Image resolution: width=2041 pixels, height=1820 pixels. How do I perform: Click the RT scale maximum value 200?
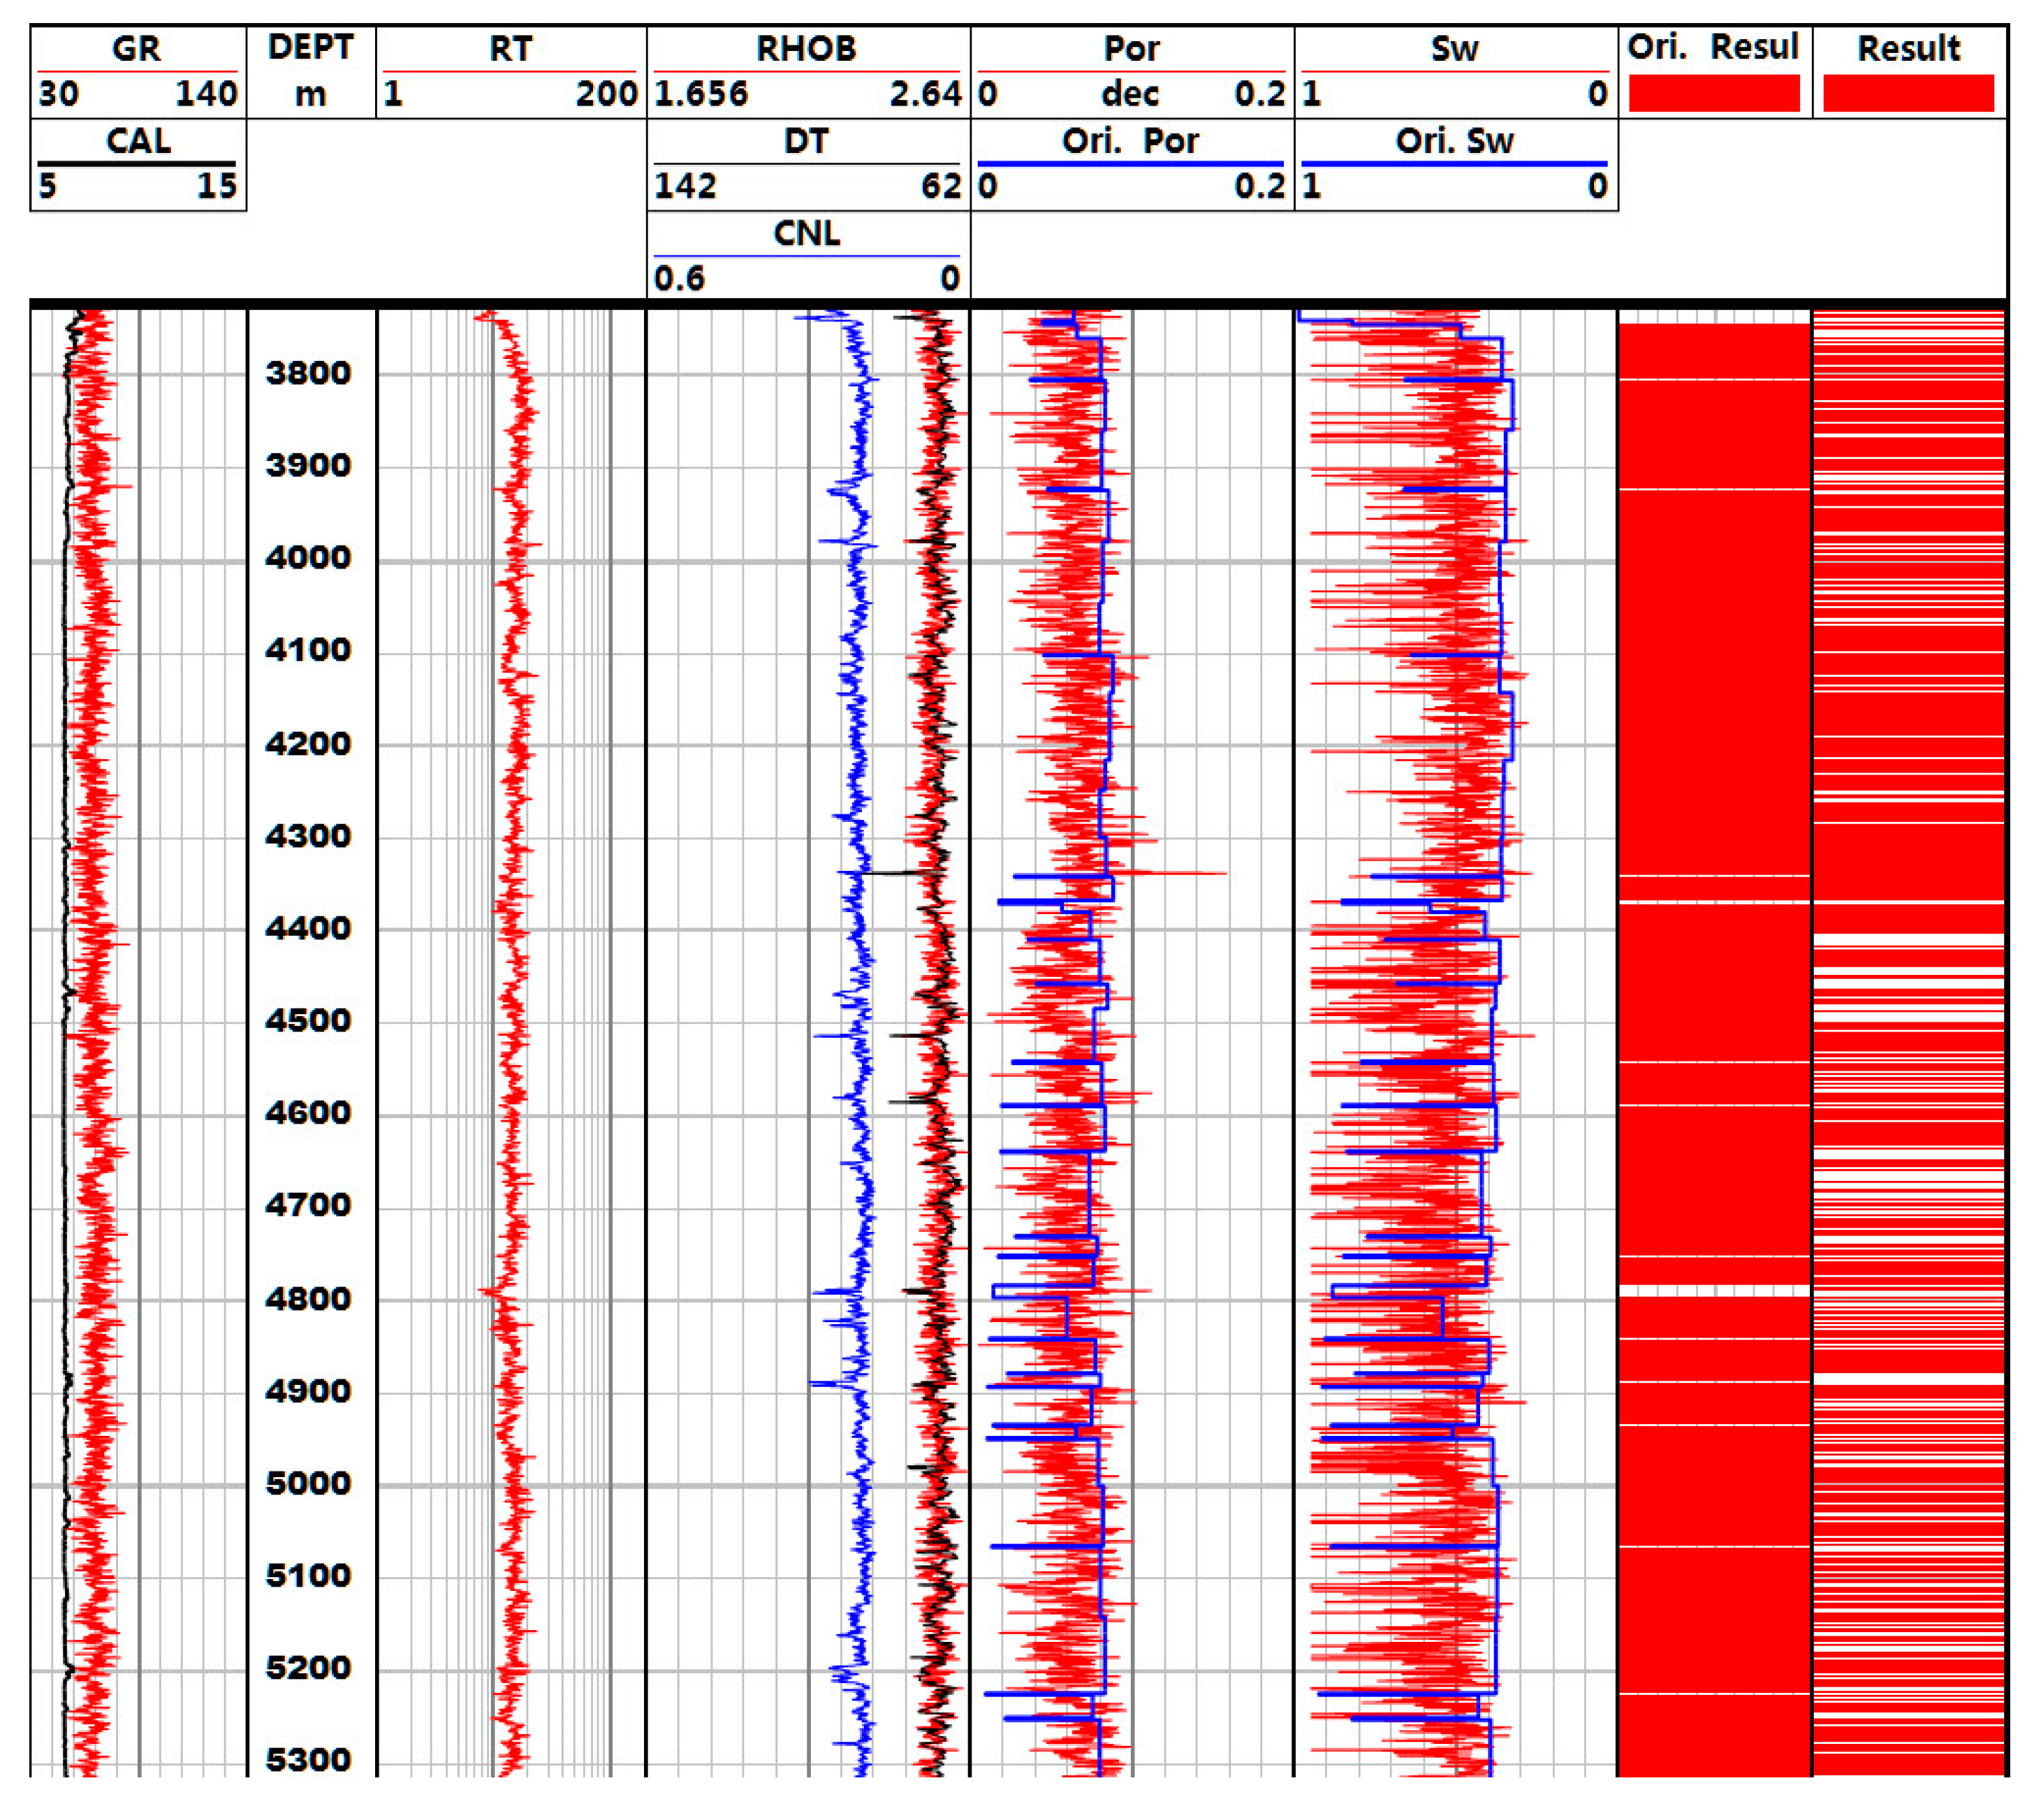[606, 94]
